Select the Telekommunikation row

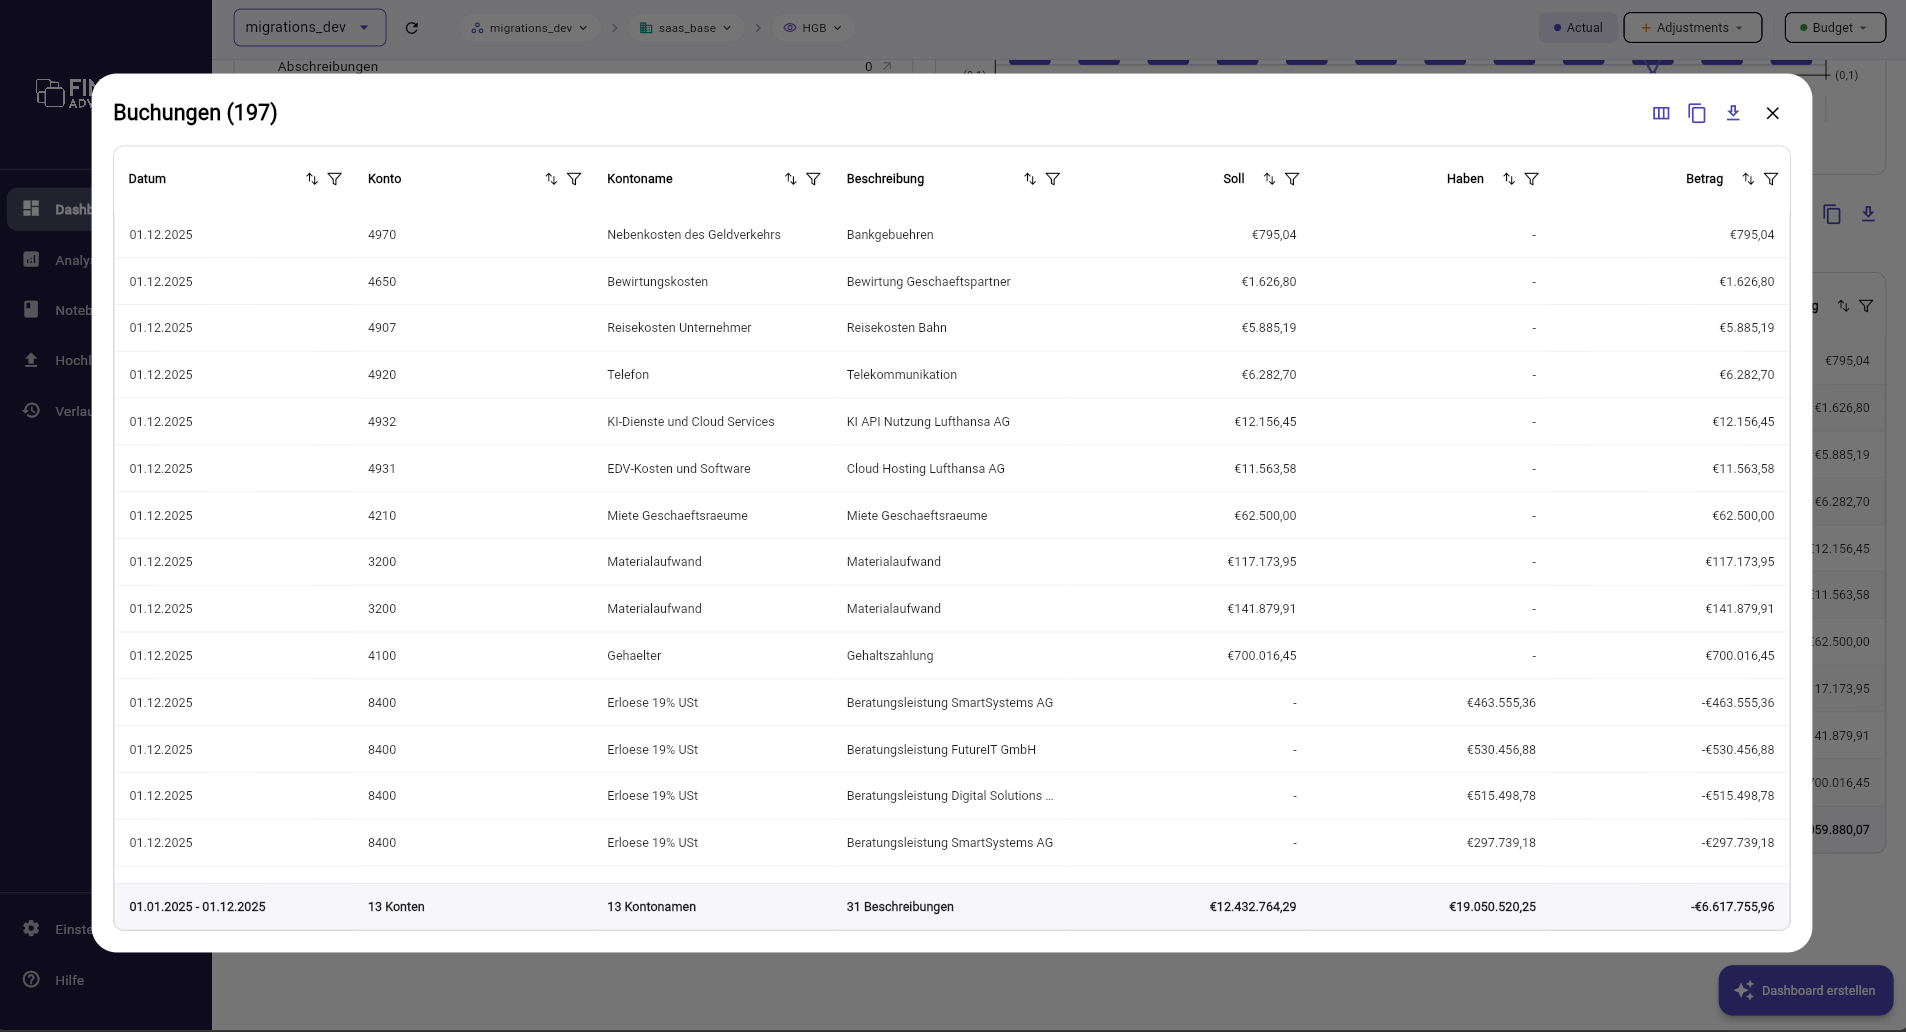pos(952,375)
